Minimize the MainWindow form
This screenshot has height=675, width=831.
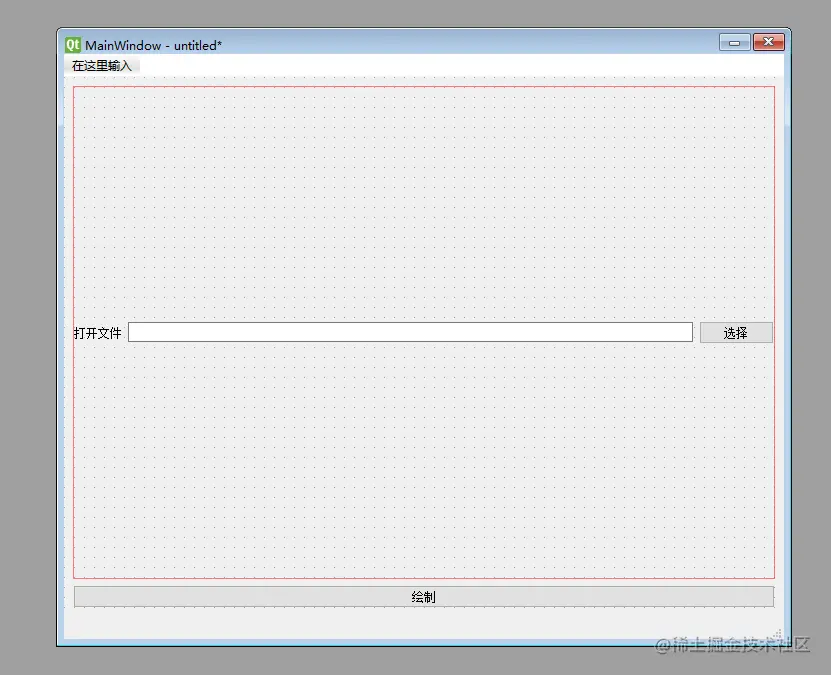pyautogui.click(x=735, y=42)
